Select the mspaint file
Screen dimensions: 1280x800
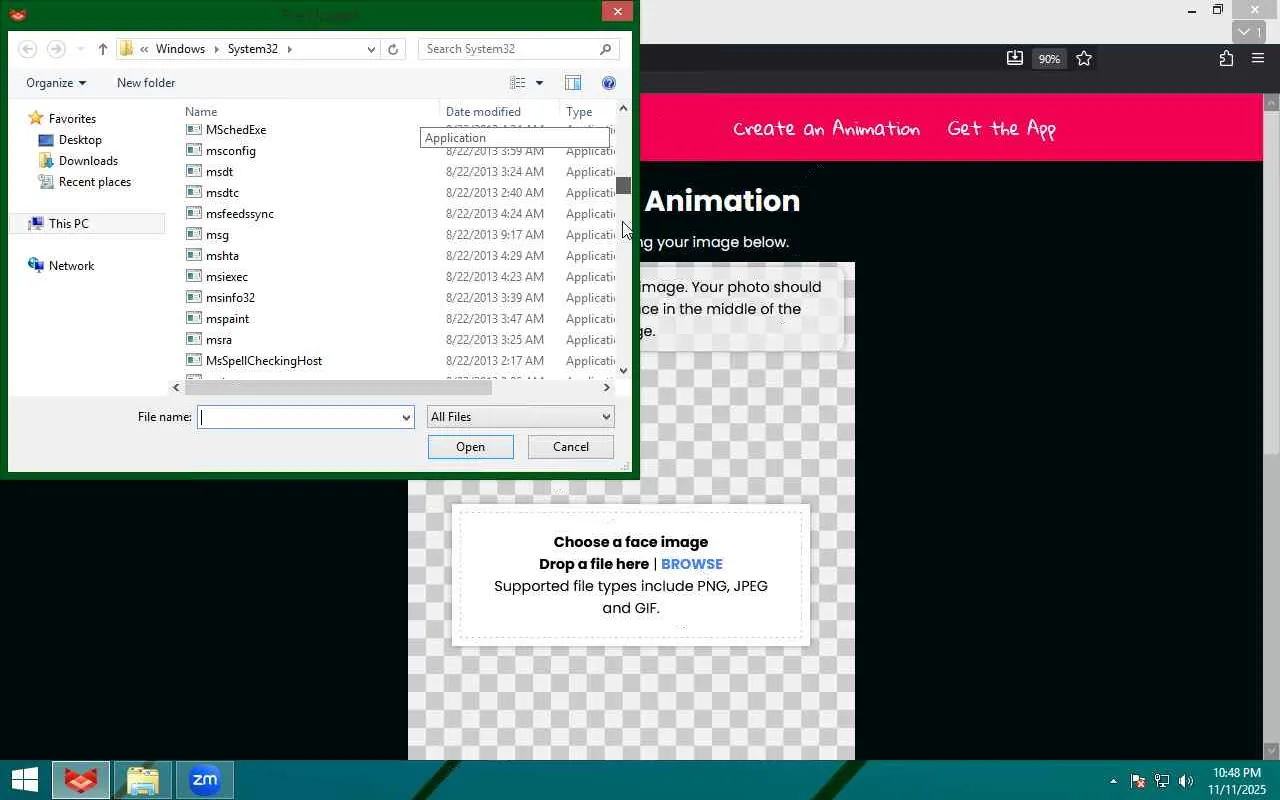[x=227, y=319]
